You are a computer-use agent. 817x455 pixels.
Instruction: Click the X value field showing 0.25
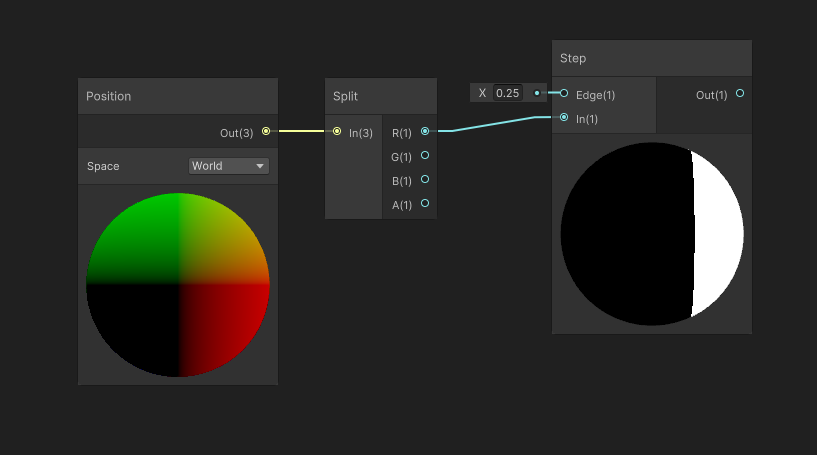click(x=507, y=93)
